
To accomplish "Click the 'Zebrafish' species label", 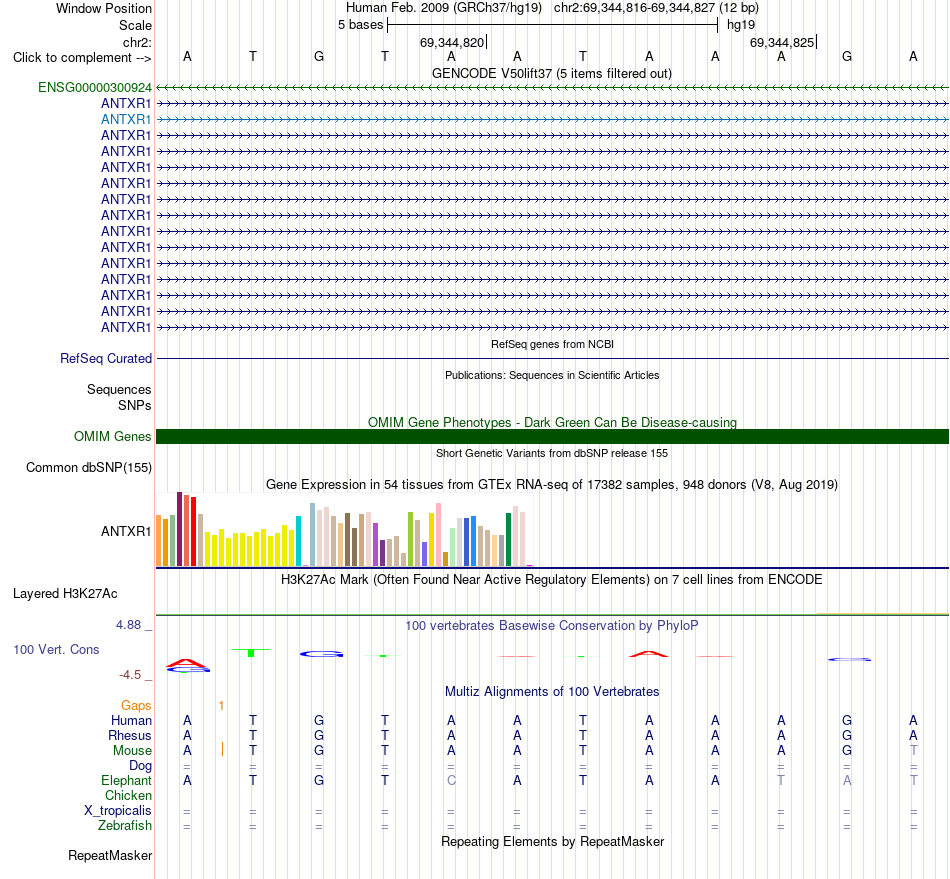I will click(125, 825).
